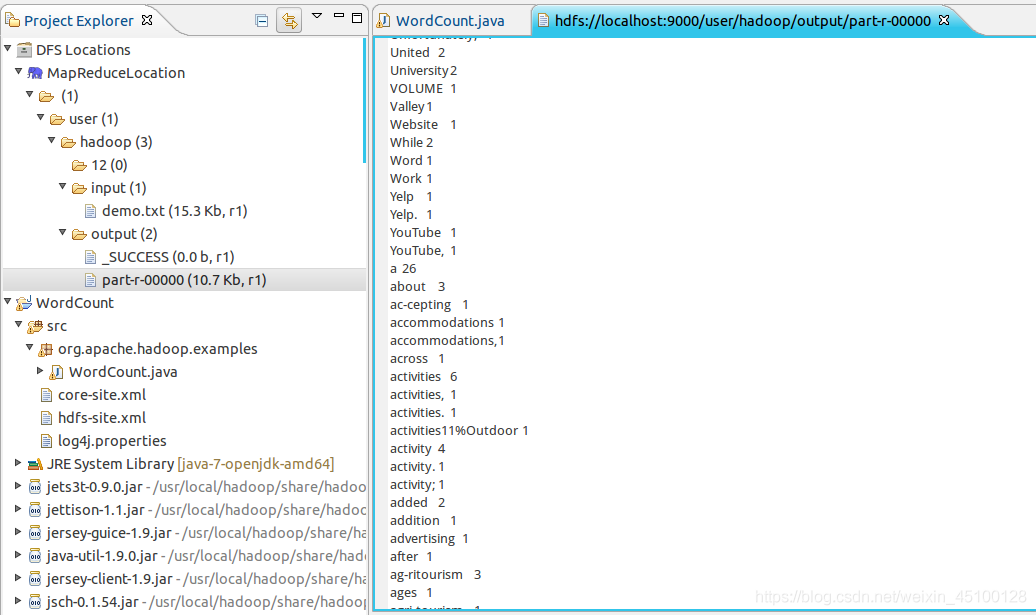Click the line 'advertising 1'
This screenshot has width=1036, height=615.
(x=429, y=539)
